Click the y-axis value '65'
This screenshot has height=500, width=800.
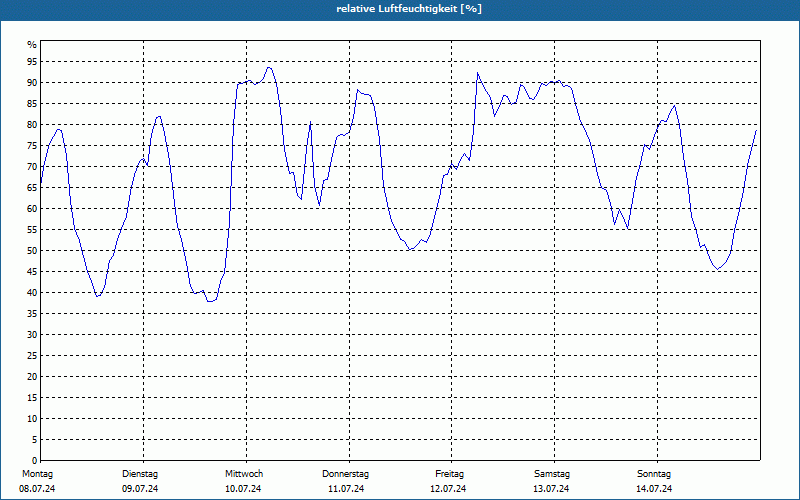point(32,188)
